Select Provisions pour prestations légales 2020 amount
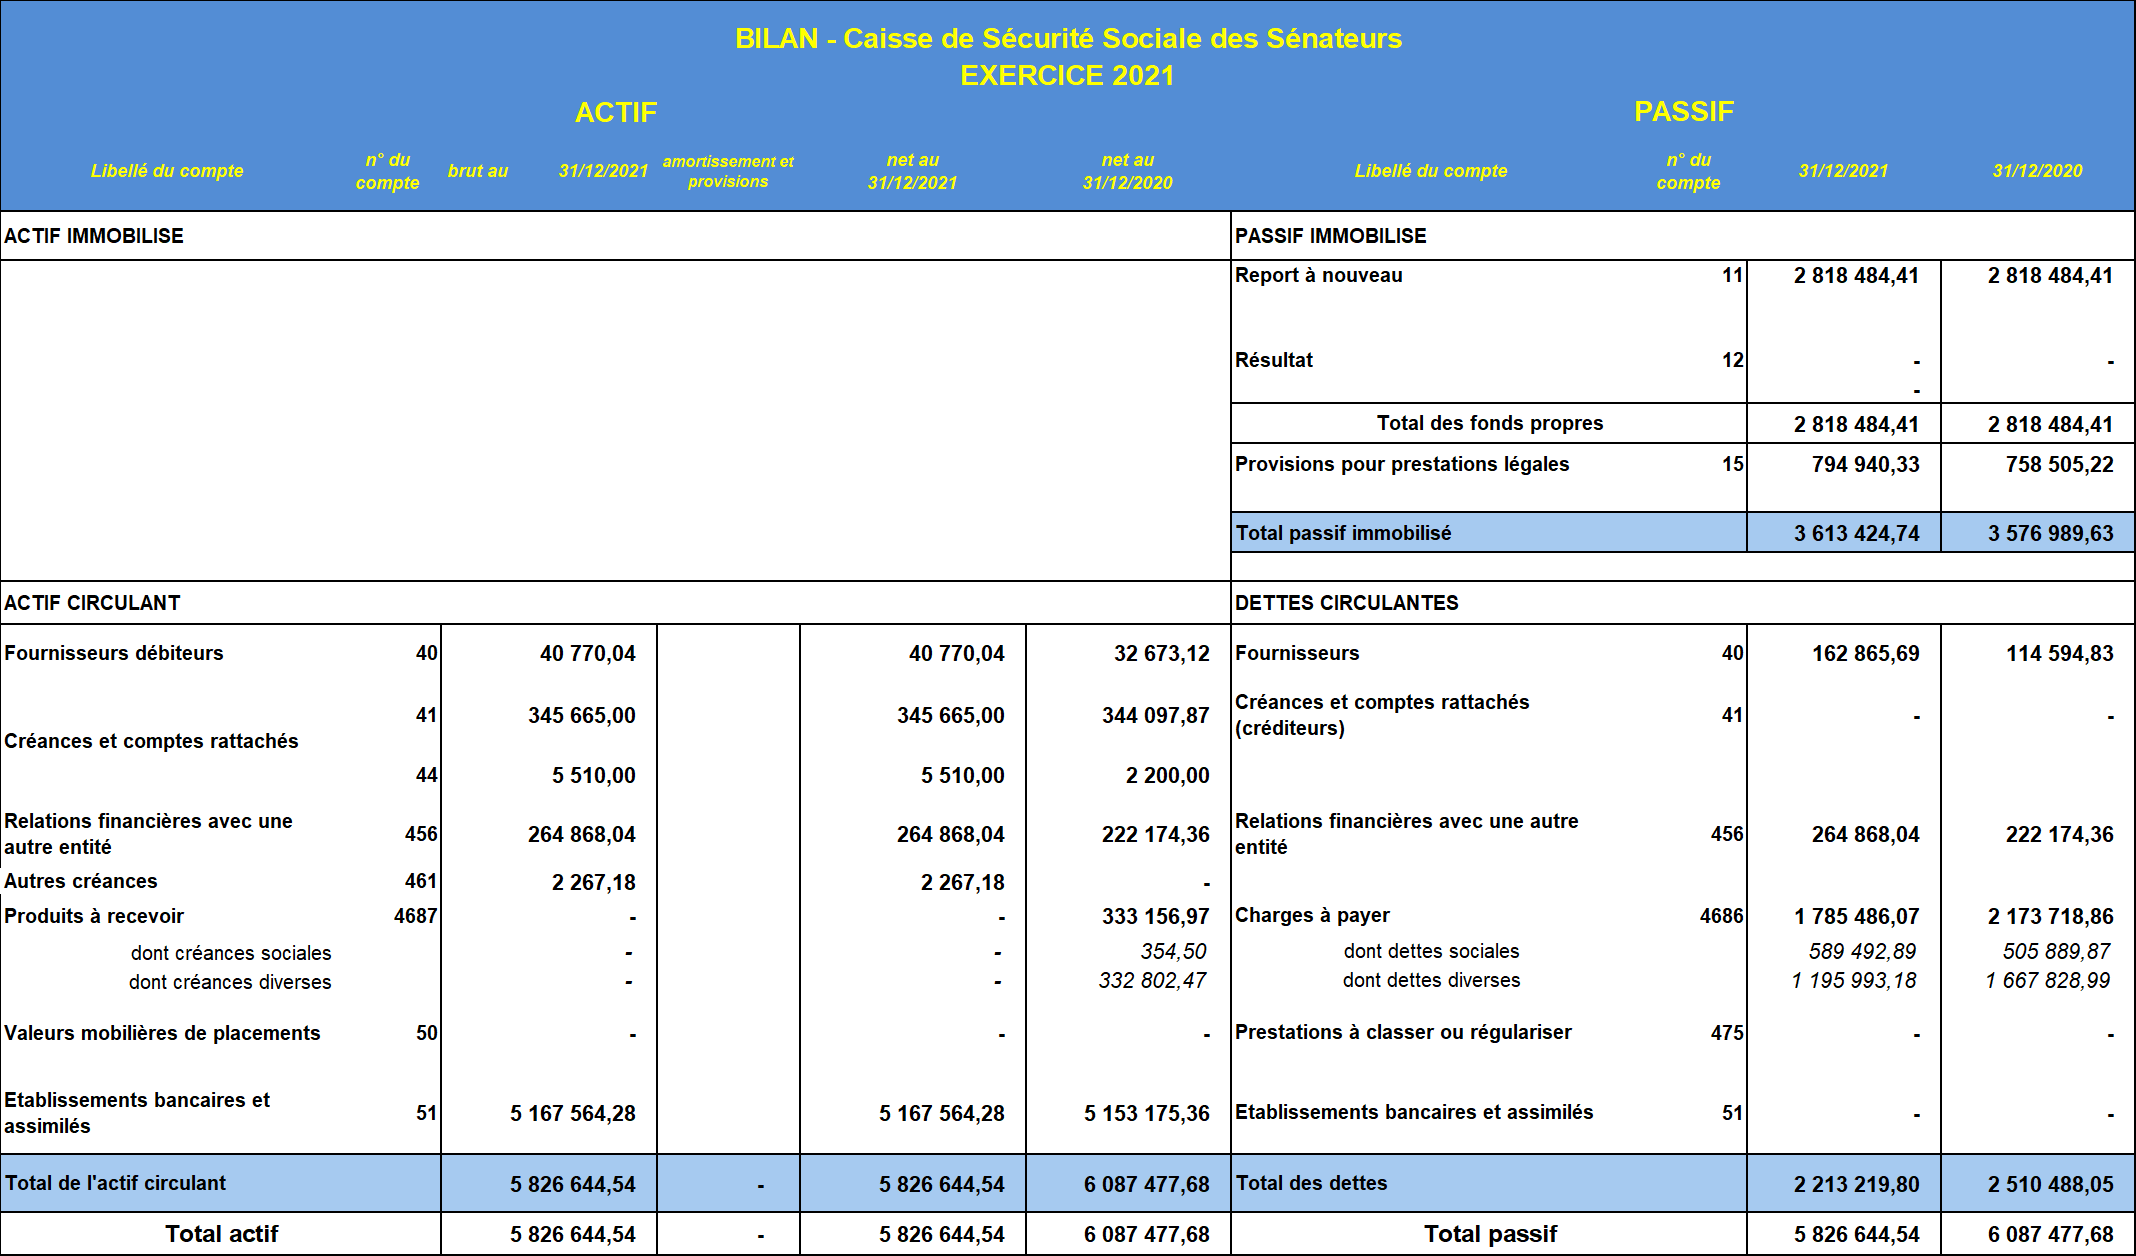This screenshot has height=1256, width=2136. tap(2058, 465)
